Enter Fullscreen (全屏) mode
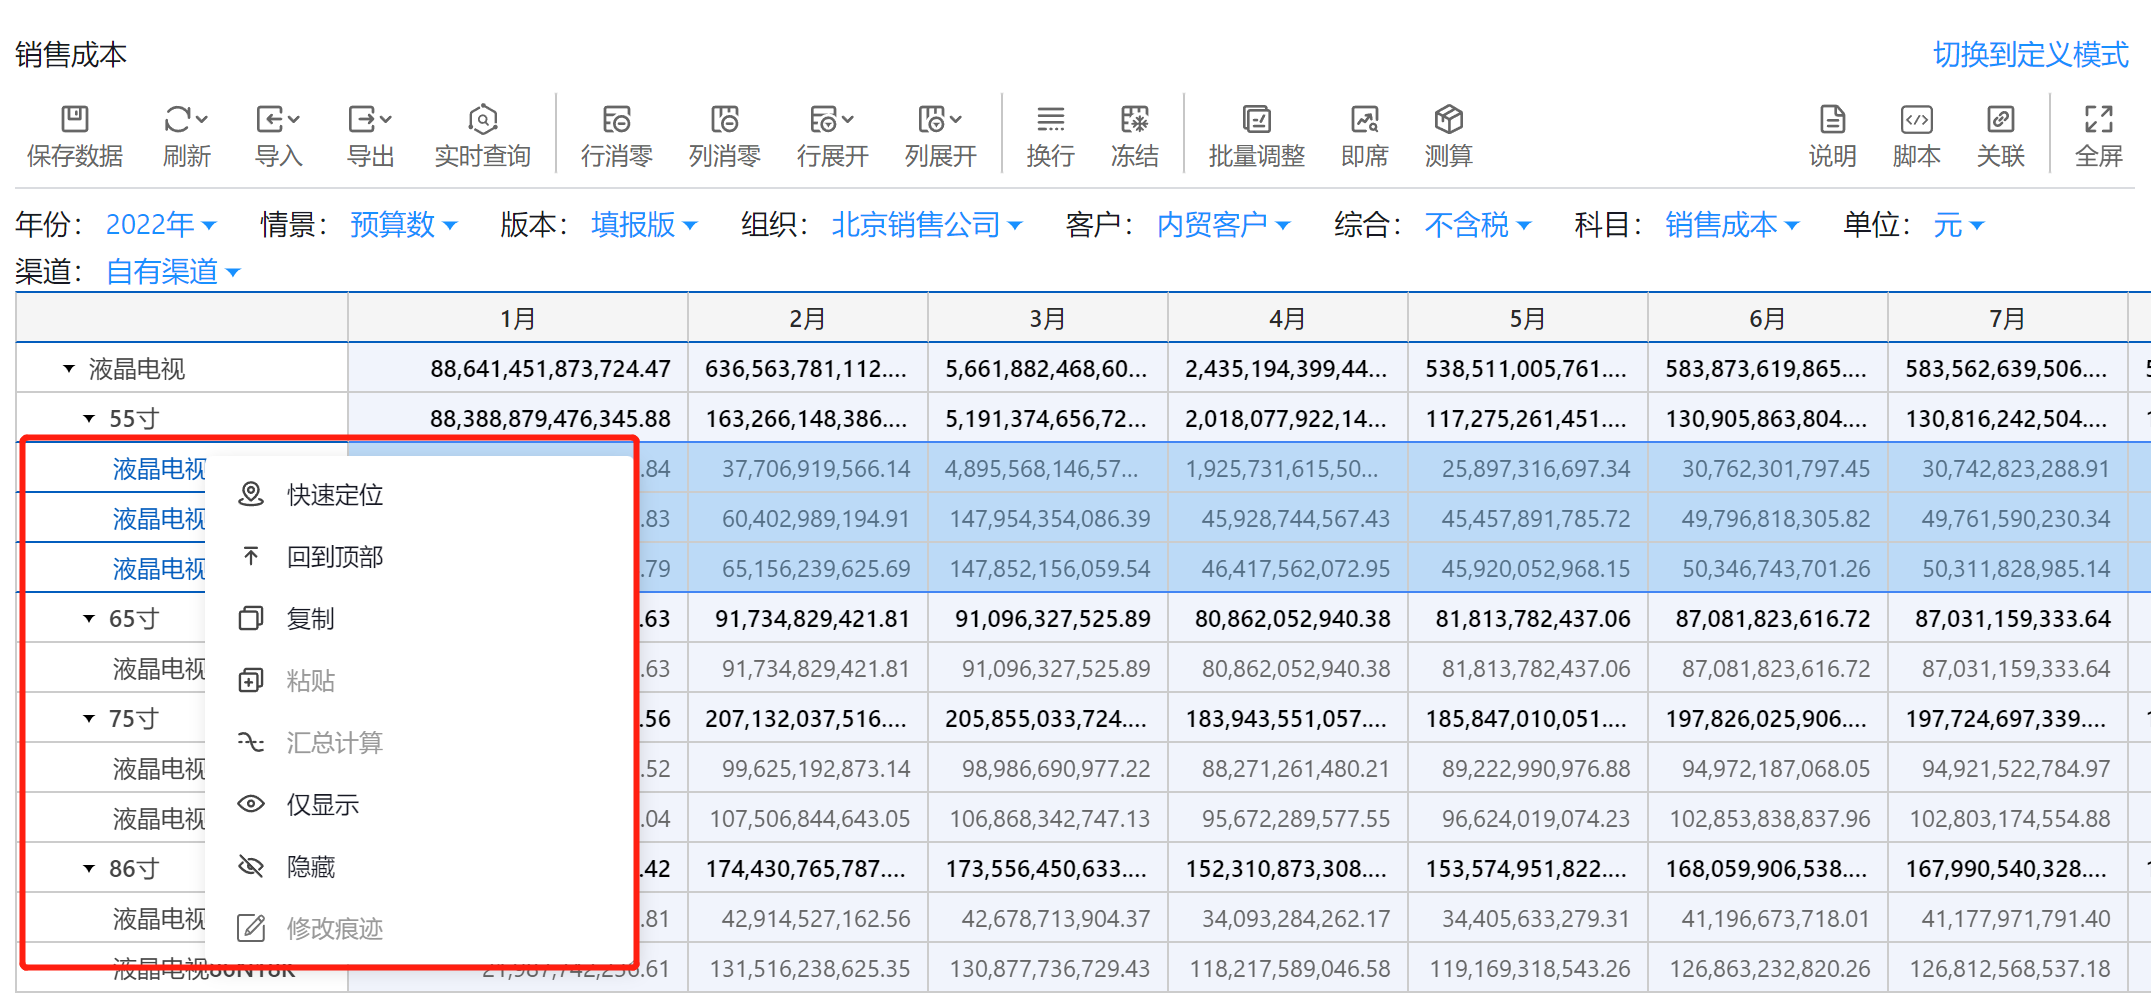 pyautogui.click(x=2098, y=120)
